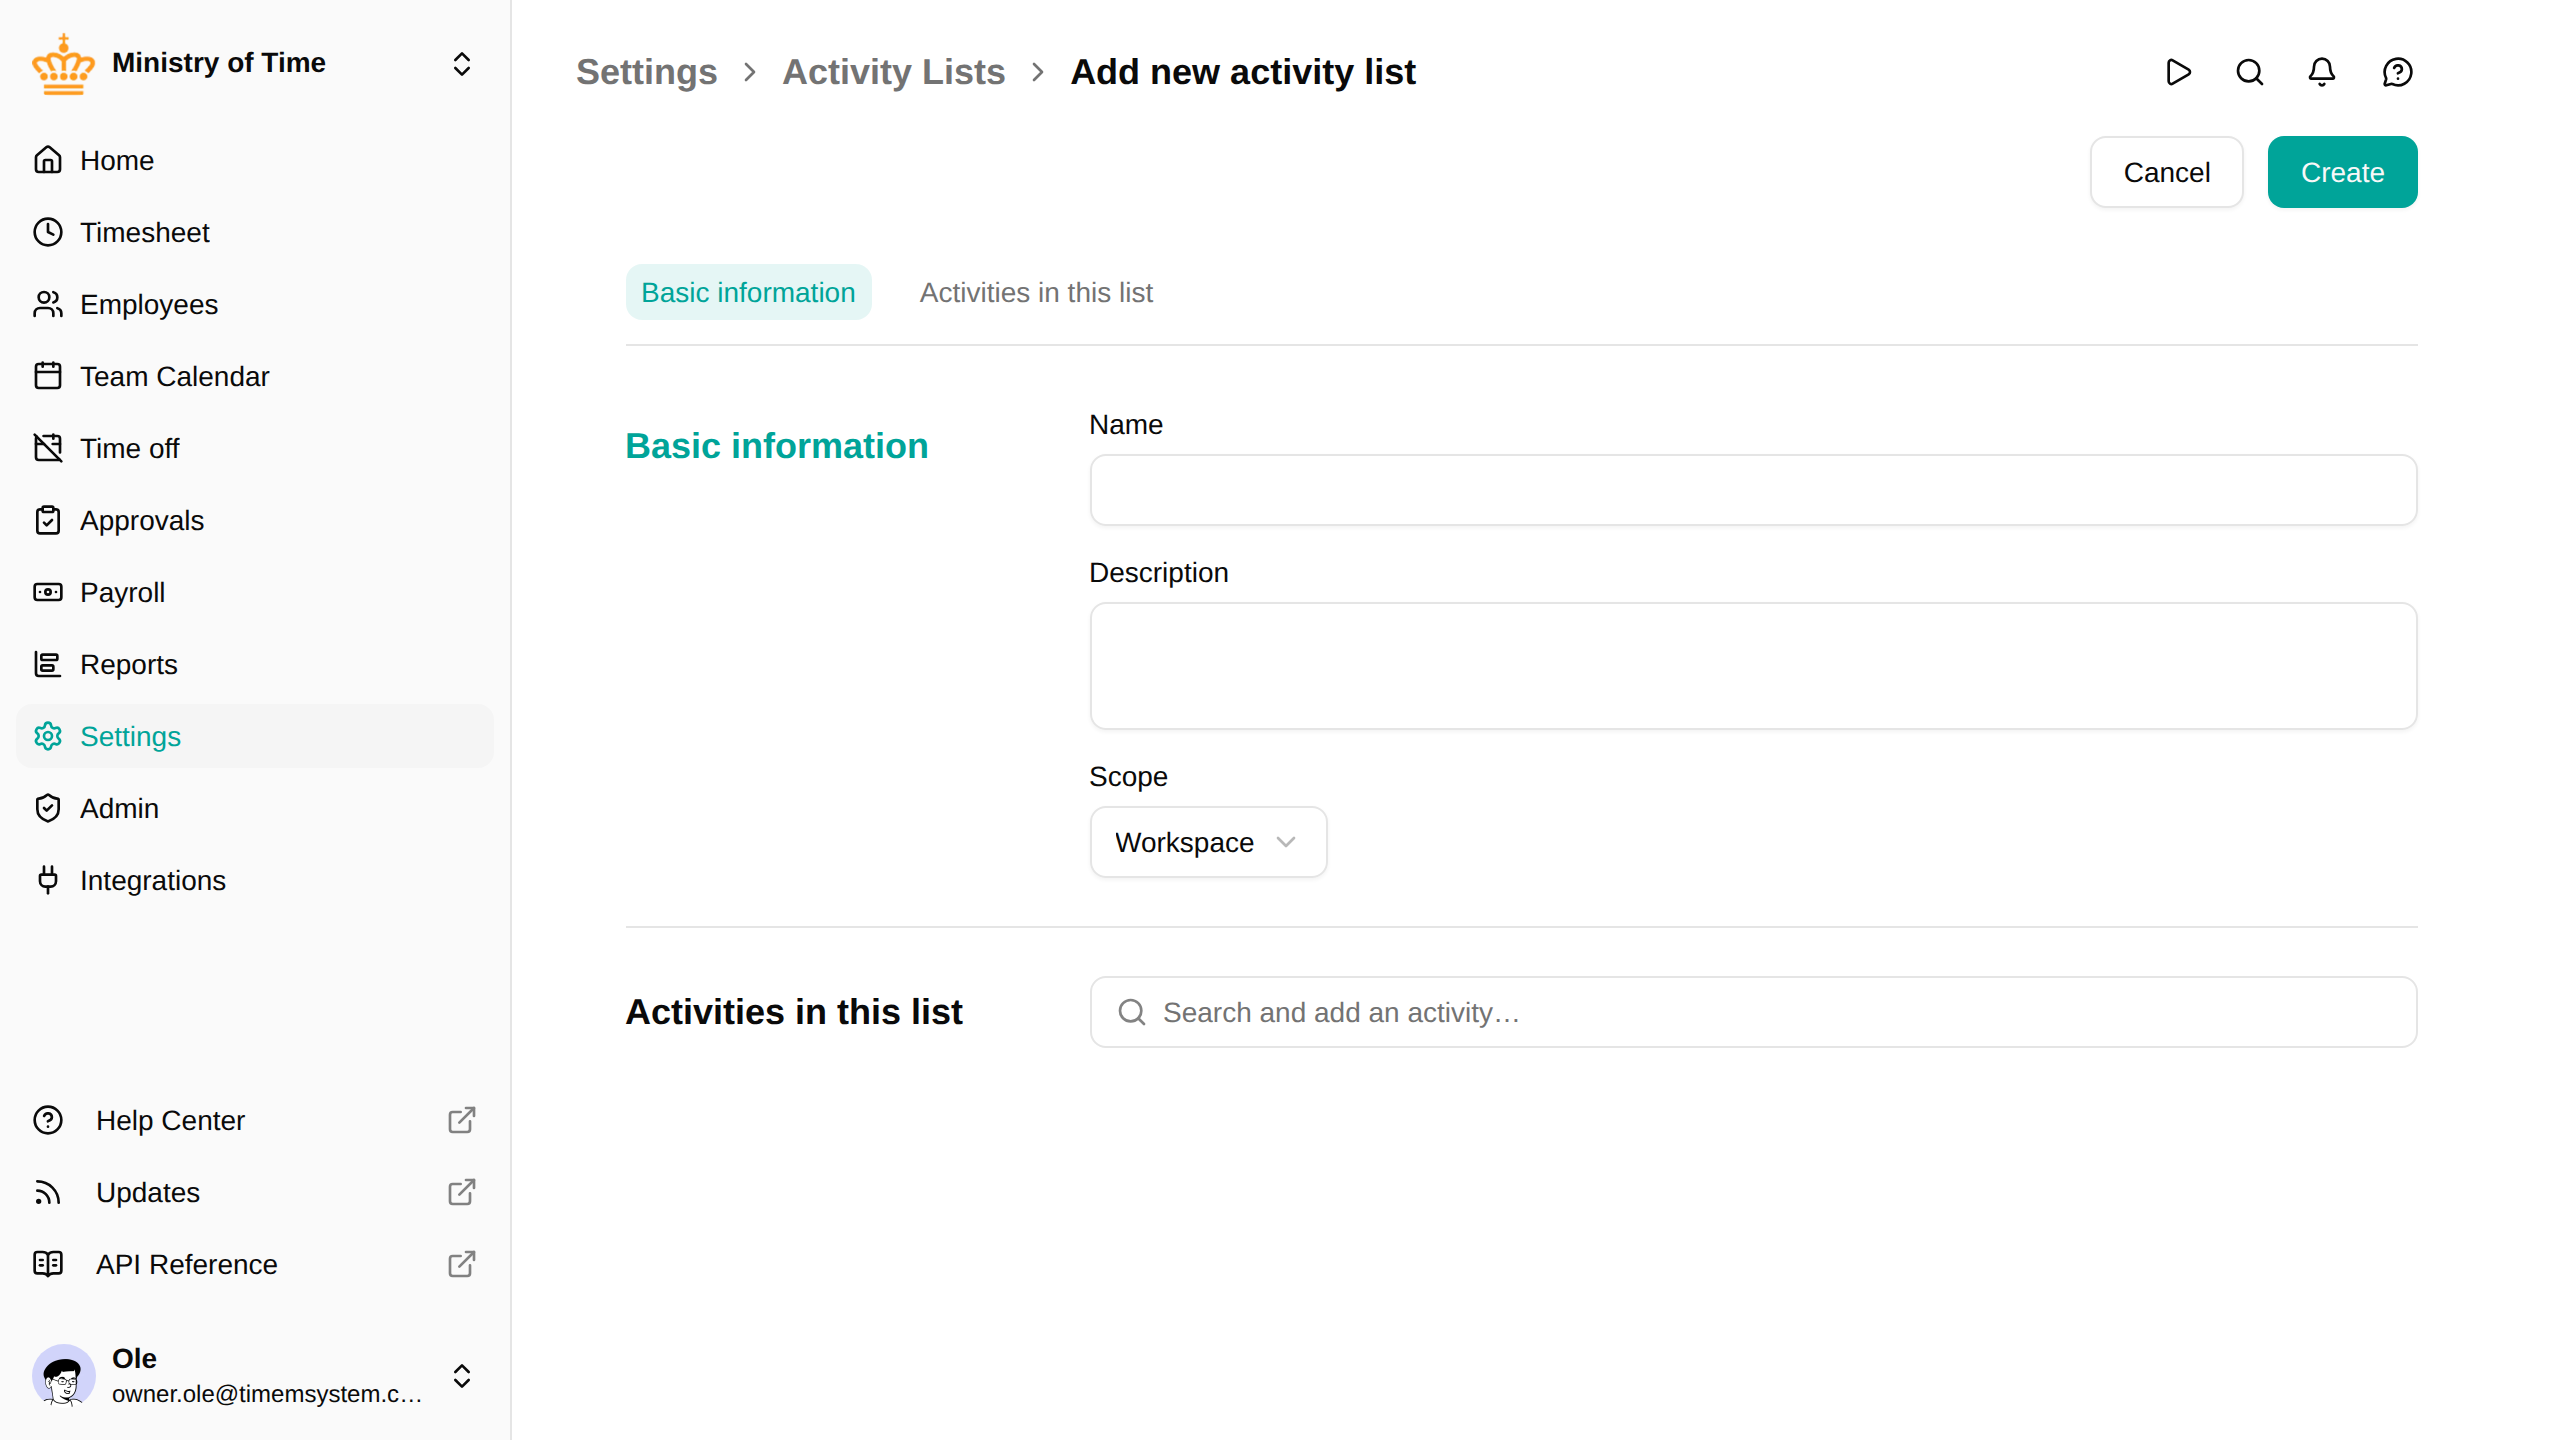The height and width of the screenshot is (1440, 2560).
Task: Click the Reports chart icon
Action: pyautogui.click(x=48, y=664)
